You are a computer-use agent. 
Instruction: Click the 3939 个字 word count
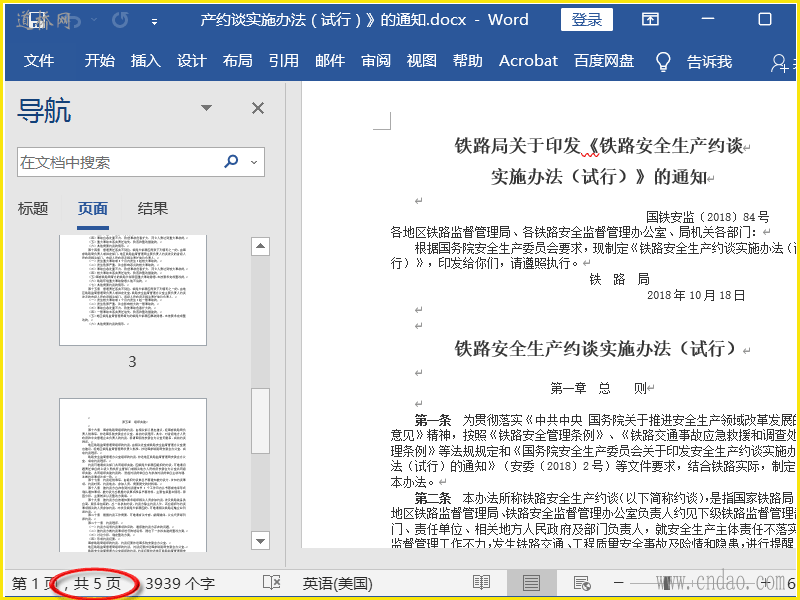click(180, 584)
